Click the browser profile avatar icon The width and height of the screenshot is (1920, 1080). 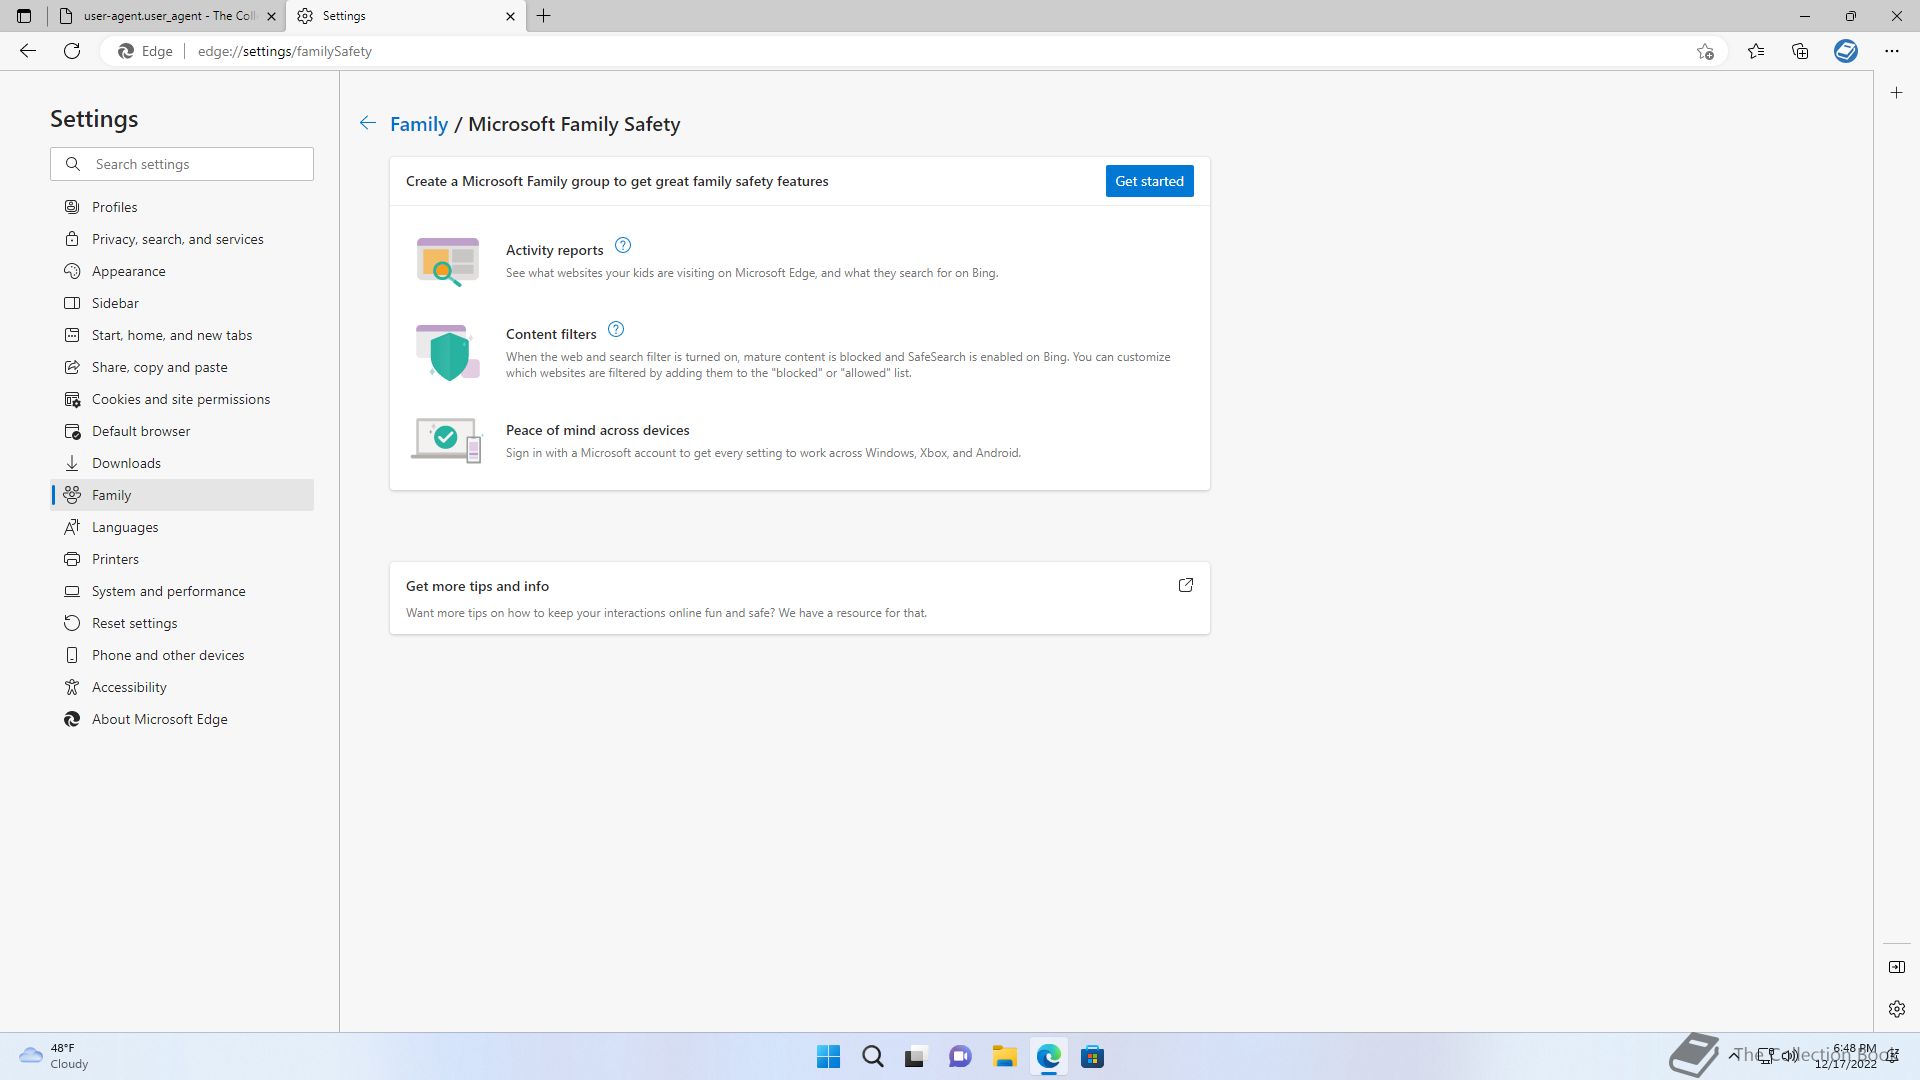[x=1846, y=51]
